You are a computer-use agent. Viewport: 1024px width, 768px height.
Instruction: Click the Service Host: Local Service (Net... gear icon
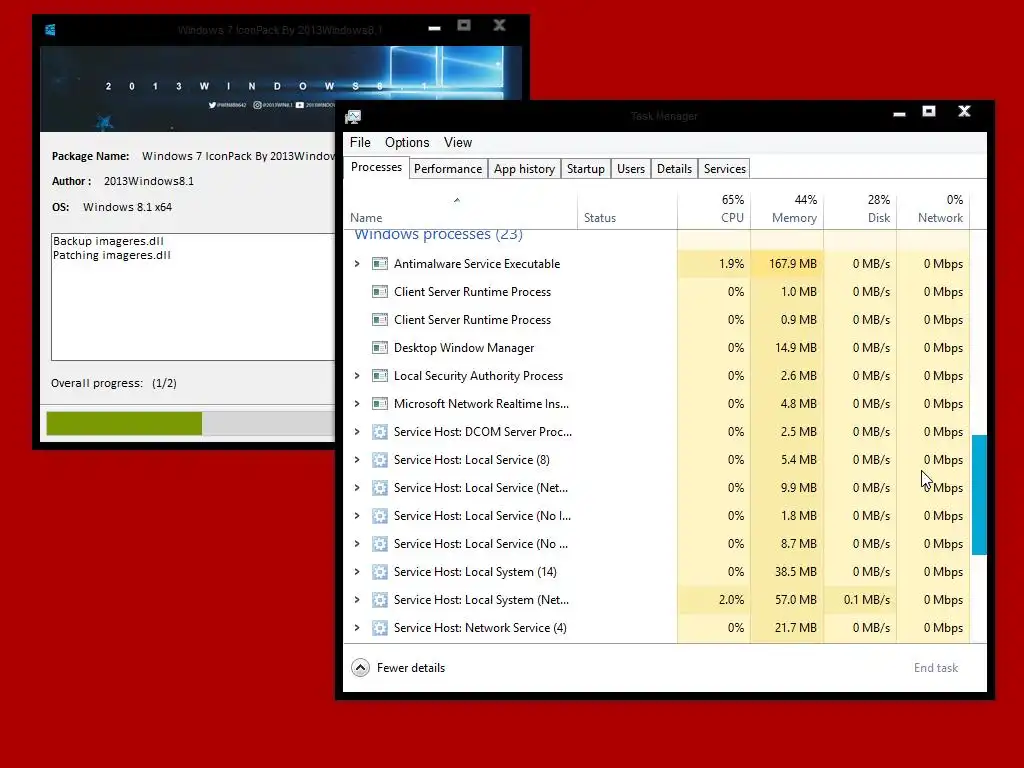coord(379,488)
